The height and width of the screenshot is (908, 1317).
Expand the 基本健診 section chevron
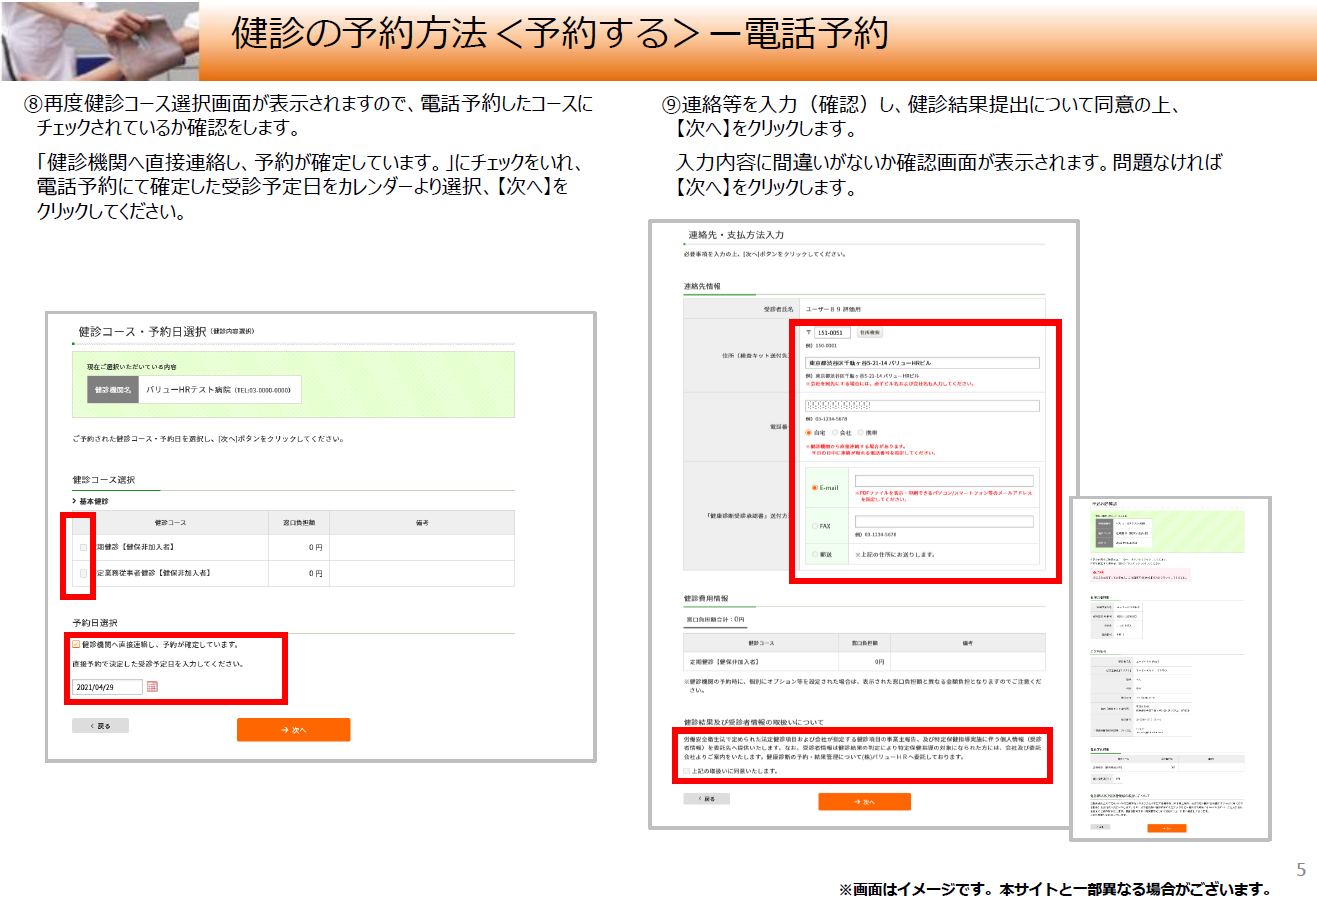(x=74, y=501)
